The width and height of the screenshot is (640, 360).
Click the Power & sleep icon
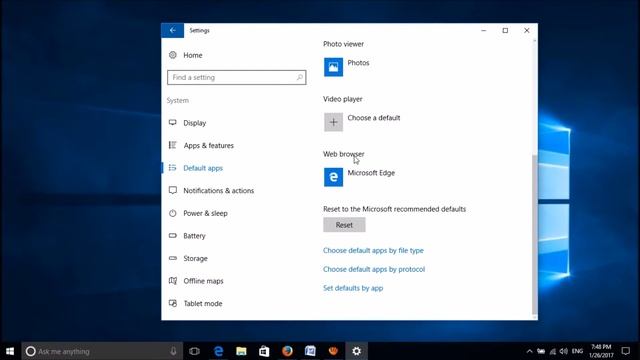click(173, 213)
